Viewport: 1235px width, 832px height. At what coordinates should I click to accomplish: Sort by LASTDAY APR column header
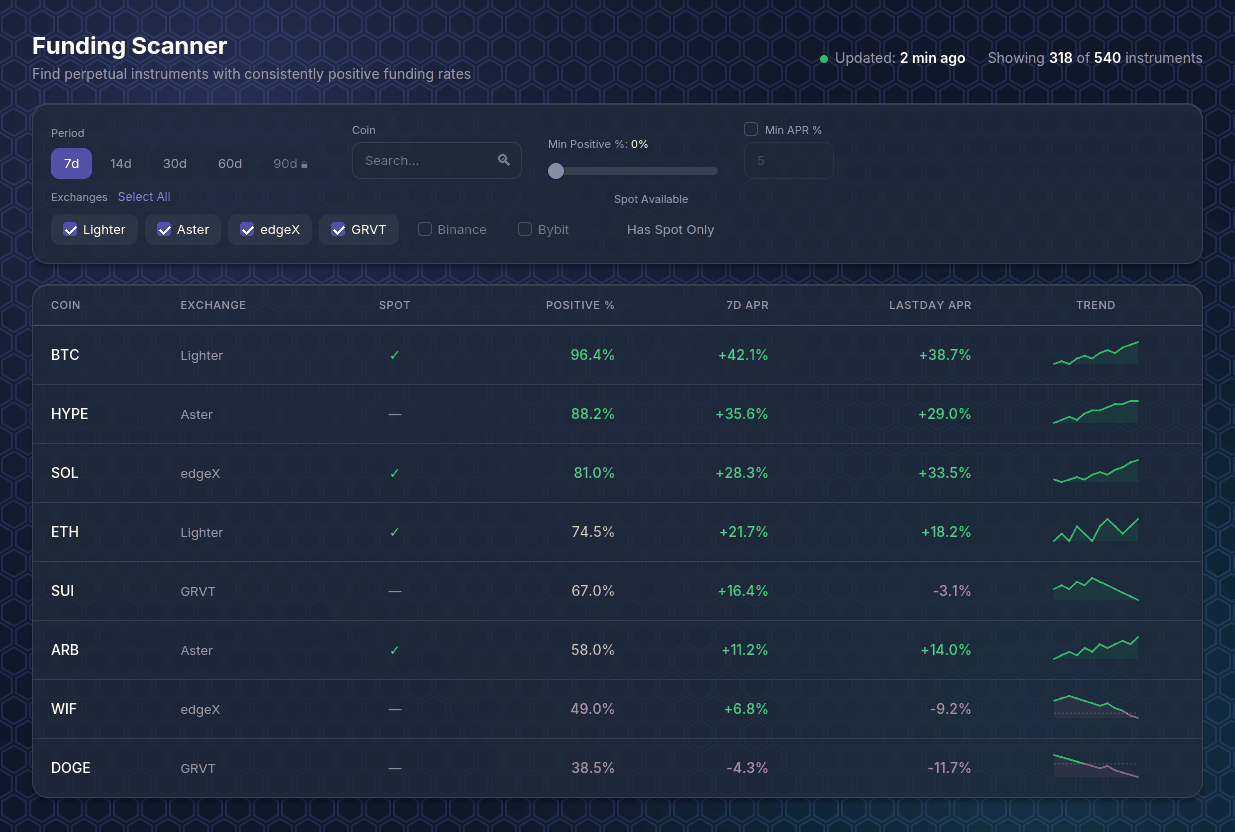pos(930,305)
